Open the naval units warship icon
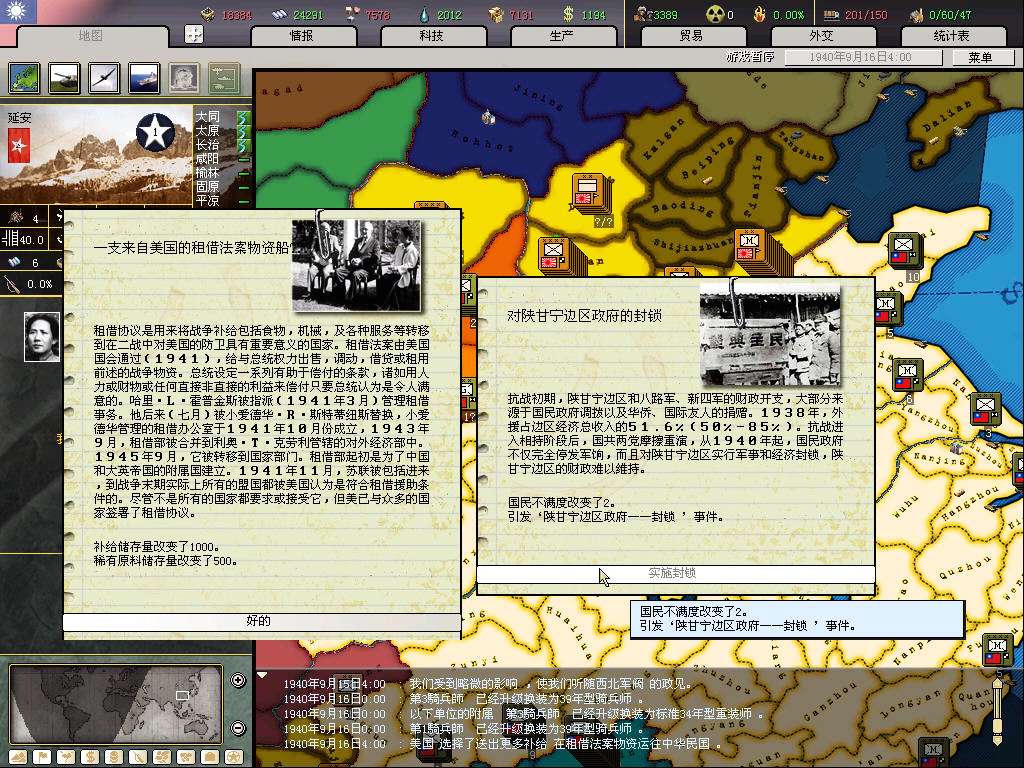Screen dimensions: 1024x768 (x=144, y=78)
